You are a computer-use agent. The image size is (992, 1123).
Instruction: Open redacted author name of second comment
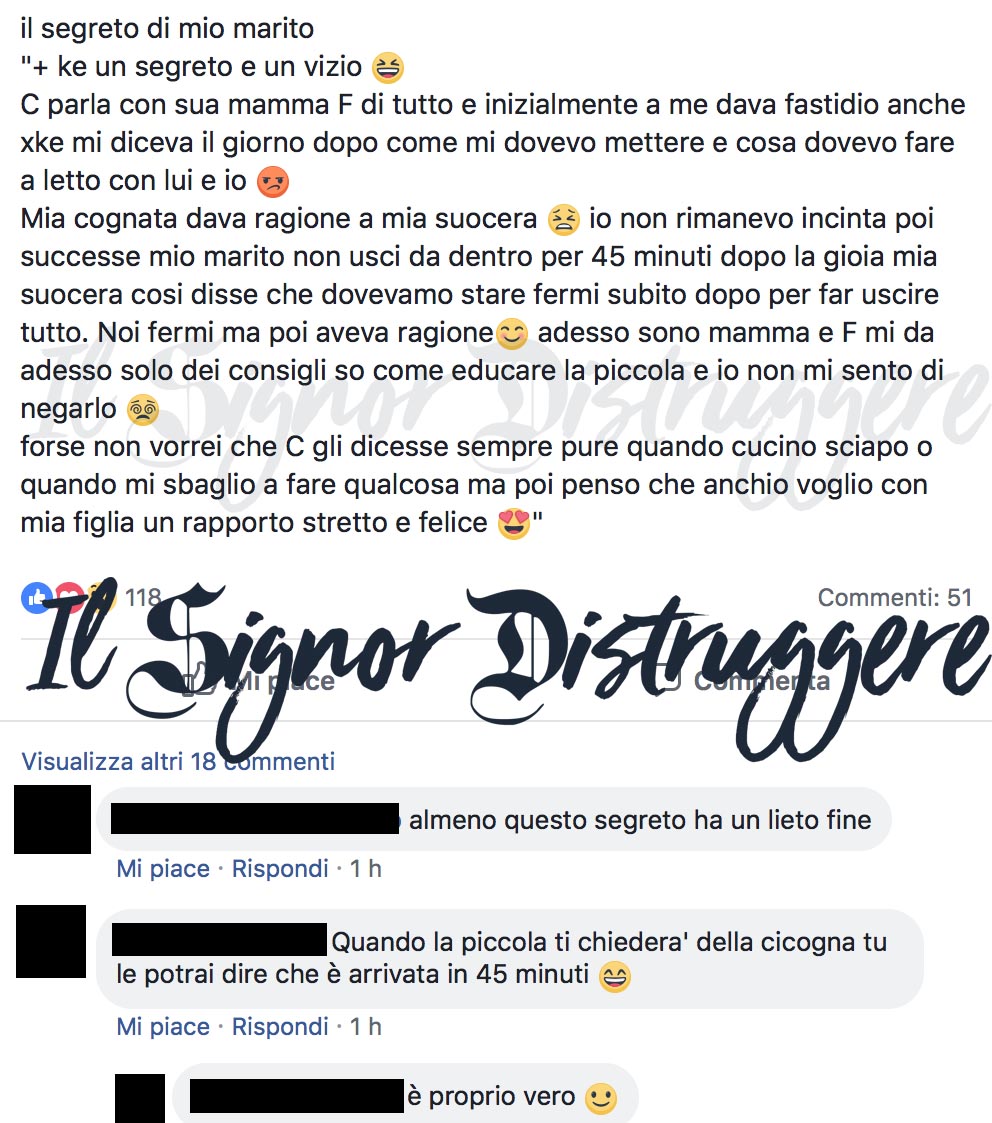(x=220, y=940)
